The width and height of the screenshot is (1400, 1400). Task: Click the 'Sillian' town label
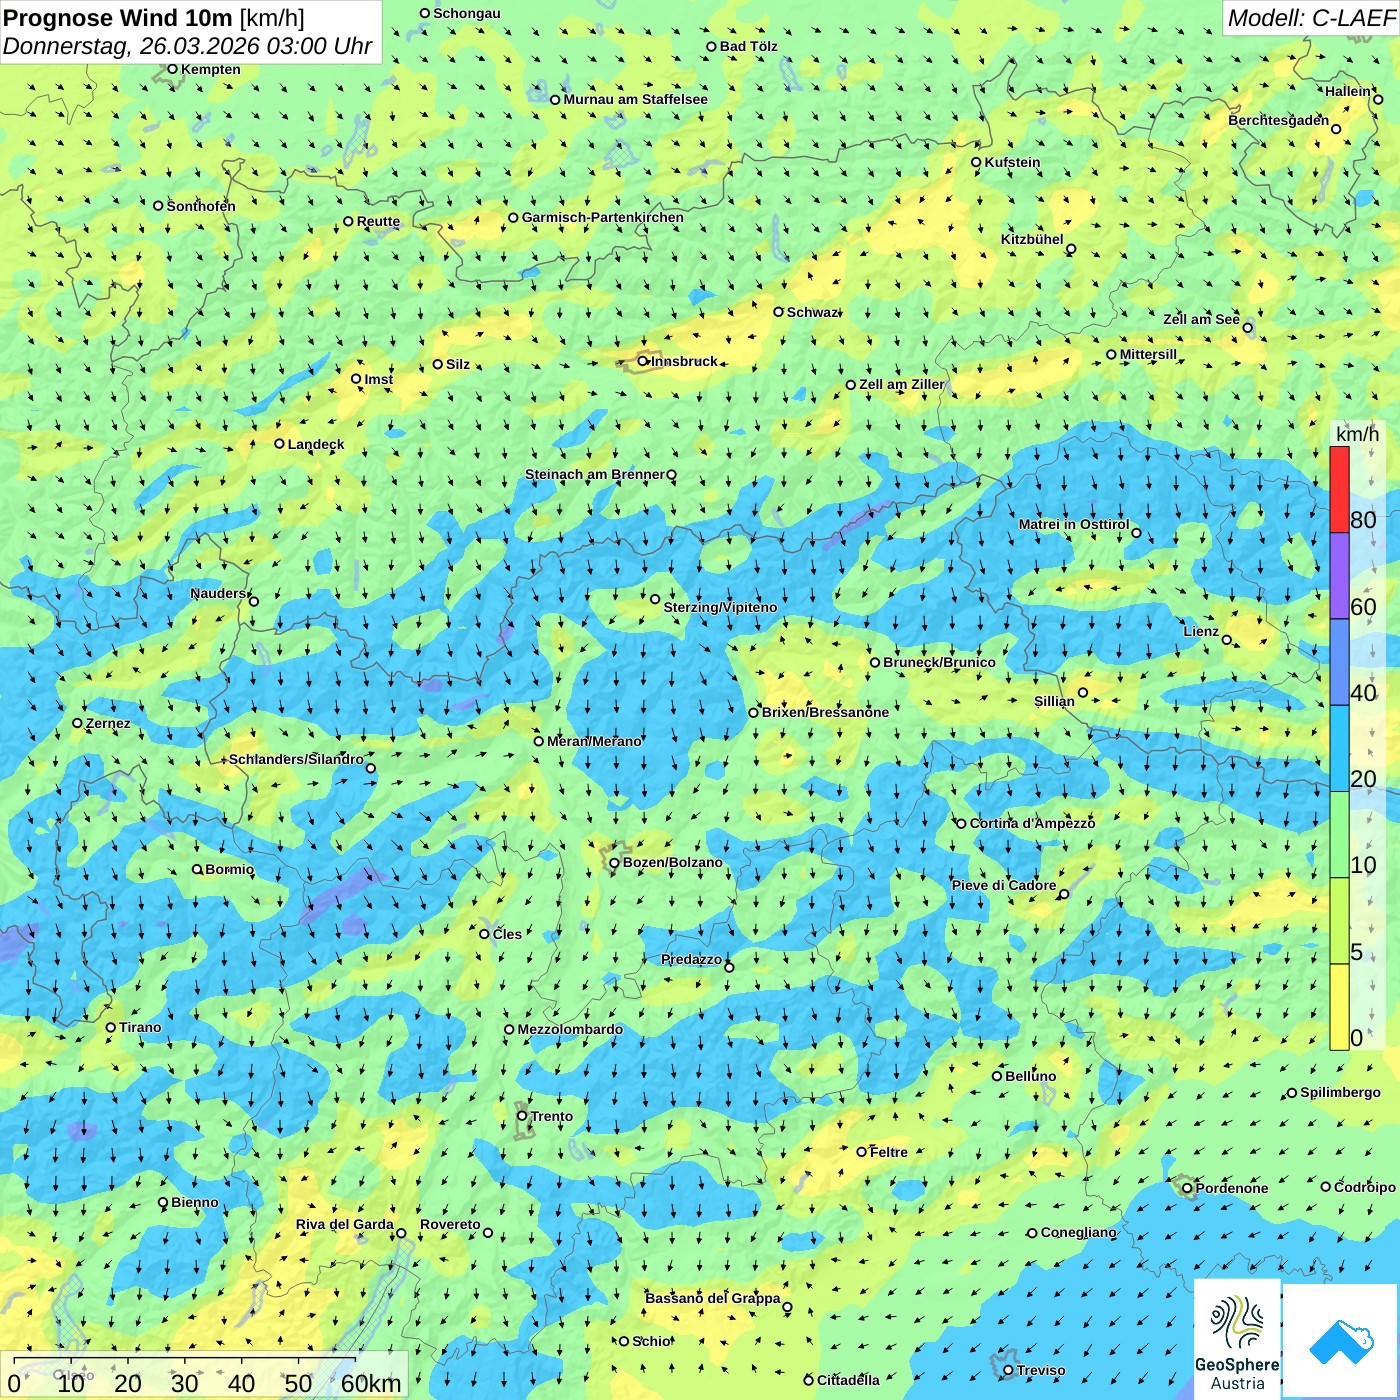(x=1054, y=701)
